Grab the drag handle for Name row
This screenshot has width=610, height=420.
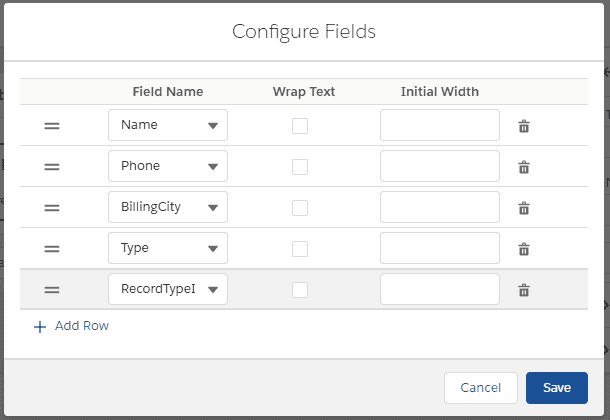coord(52,126)
